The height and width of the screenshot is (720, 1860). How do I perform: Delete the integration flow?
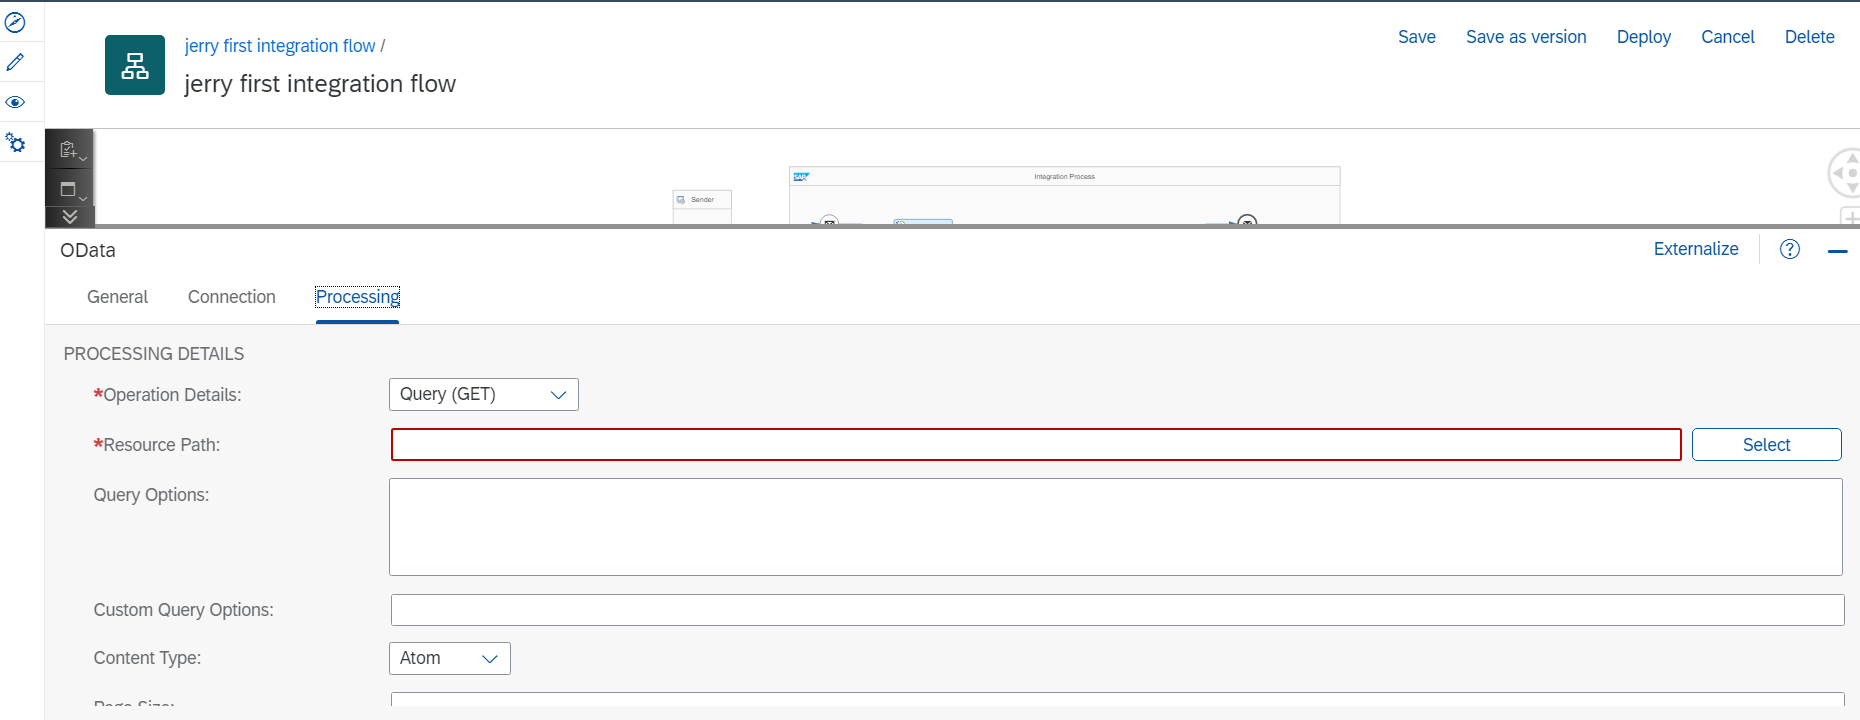tap(1810, 37)
